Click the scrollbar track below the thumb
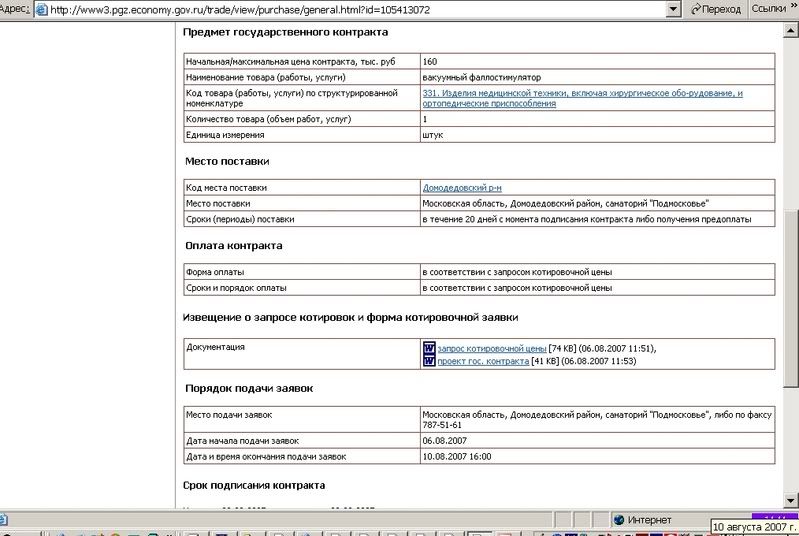The height and width of the screenshot is (536, 799). [791, 440]
